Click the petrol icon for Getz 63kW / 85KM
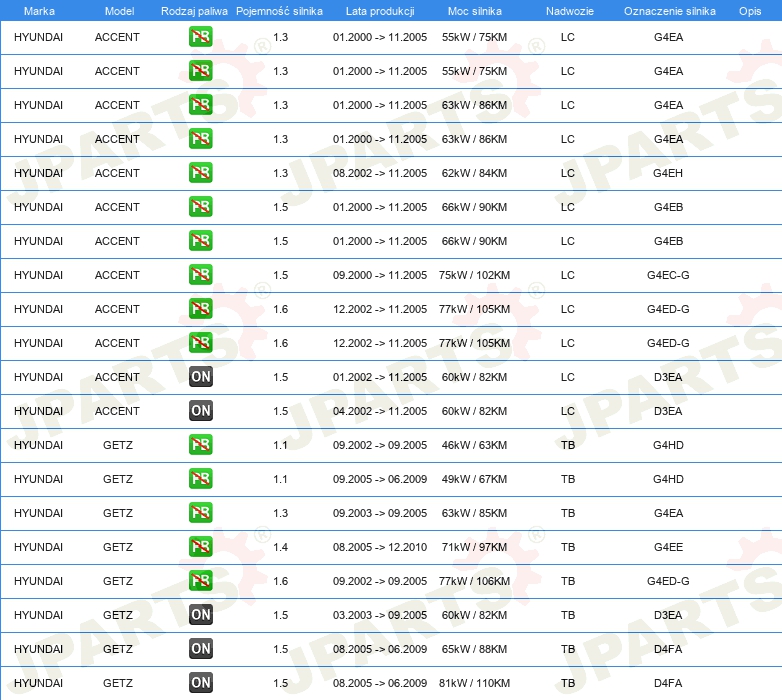This screenshot has height=700, width=782. pyautogui.click(x=200, y=512)
